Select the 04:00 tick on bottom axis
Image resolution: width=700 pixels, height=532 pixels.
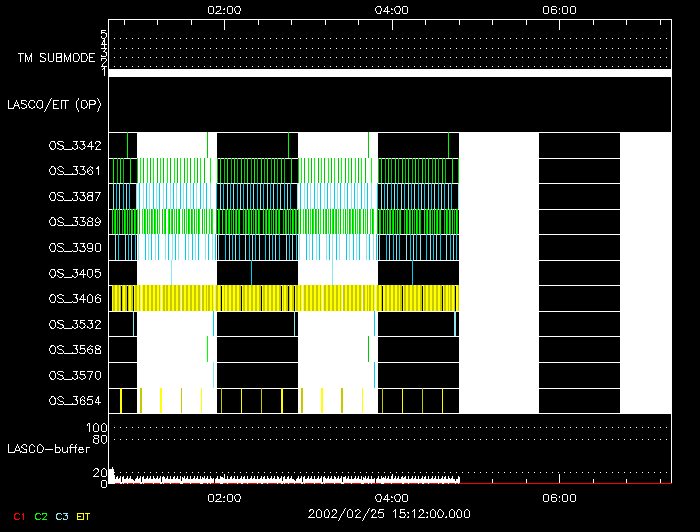click(x=391, y=497)
